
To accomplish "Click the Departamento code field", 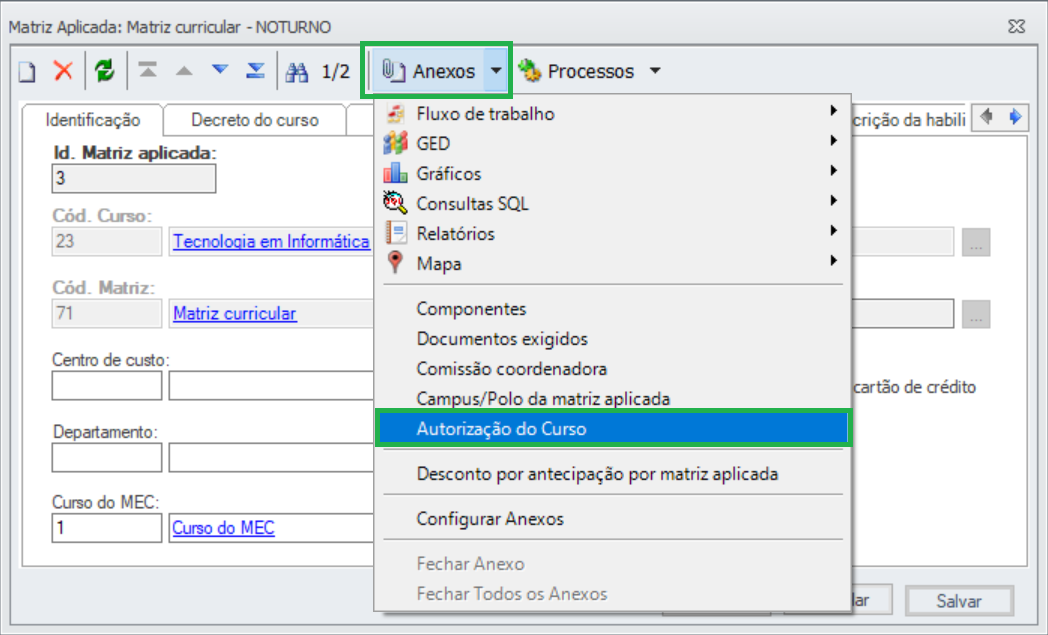I will pos(107,458).
